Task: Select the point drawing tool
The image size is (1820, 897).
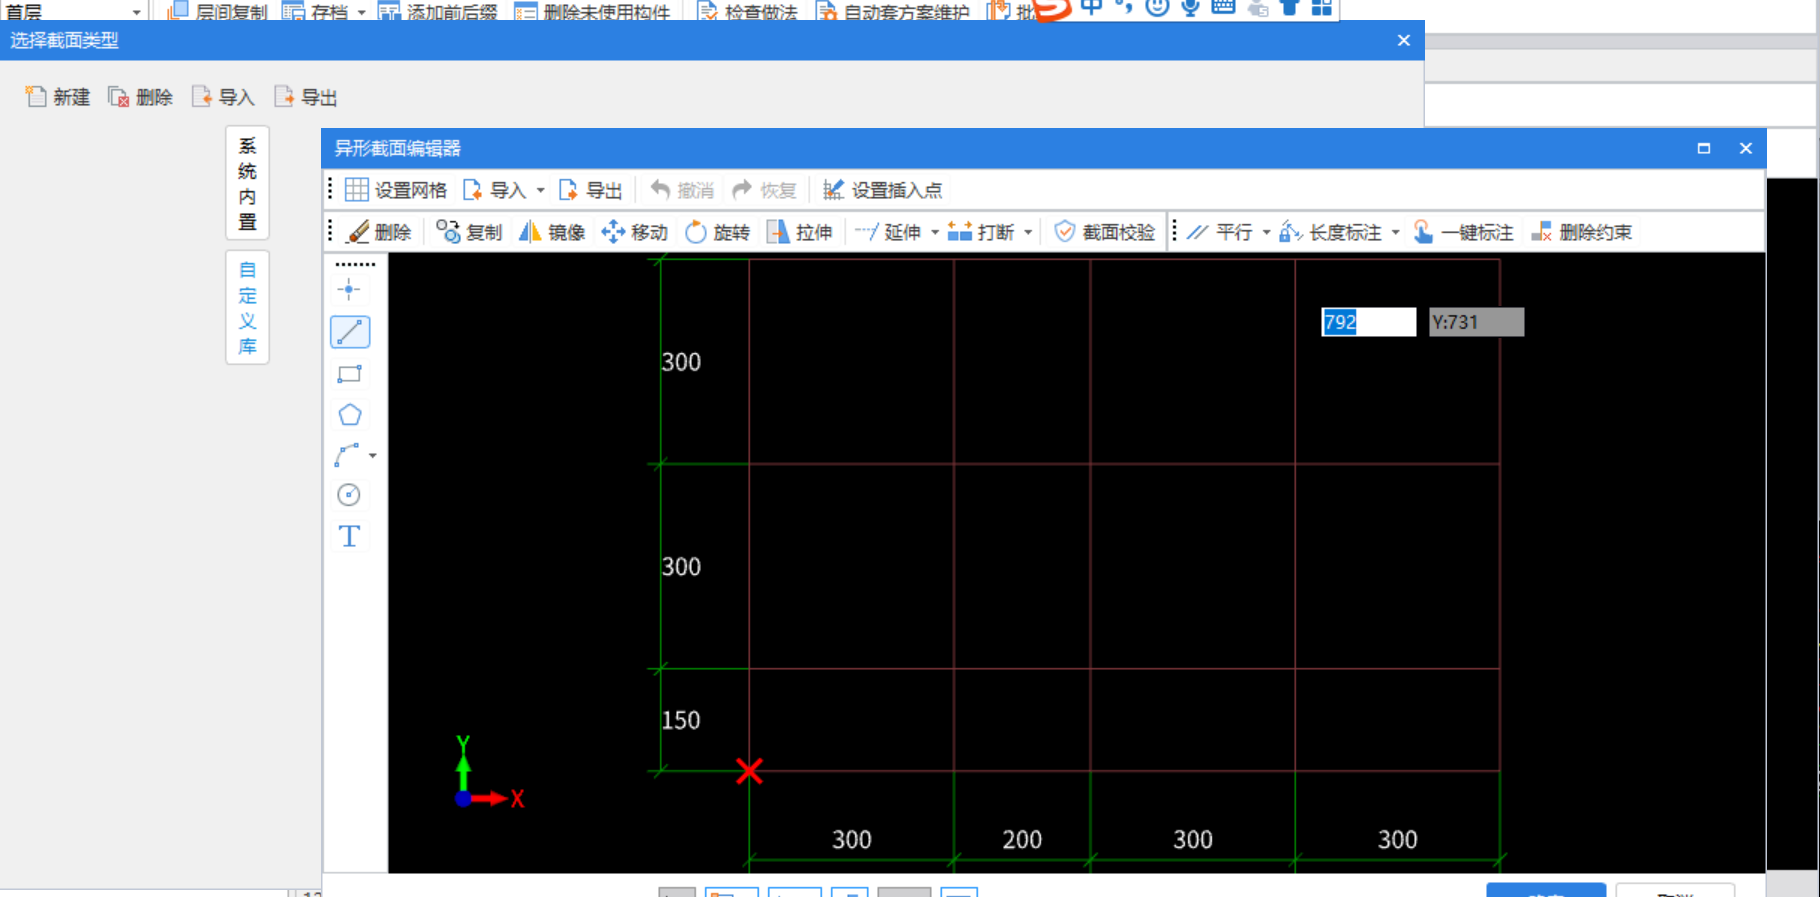Action: coord(349,290)
